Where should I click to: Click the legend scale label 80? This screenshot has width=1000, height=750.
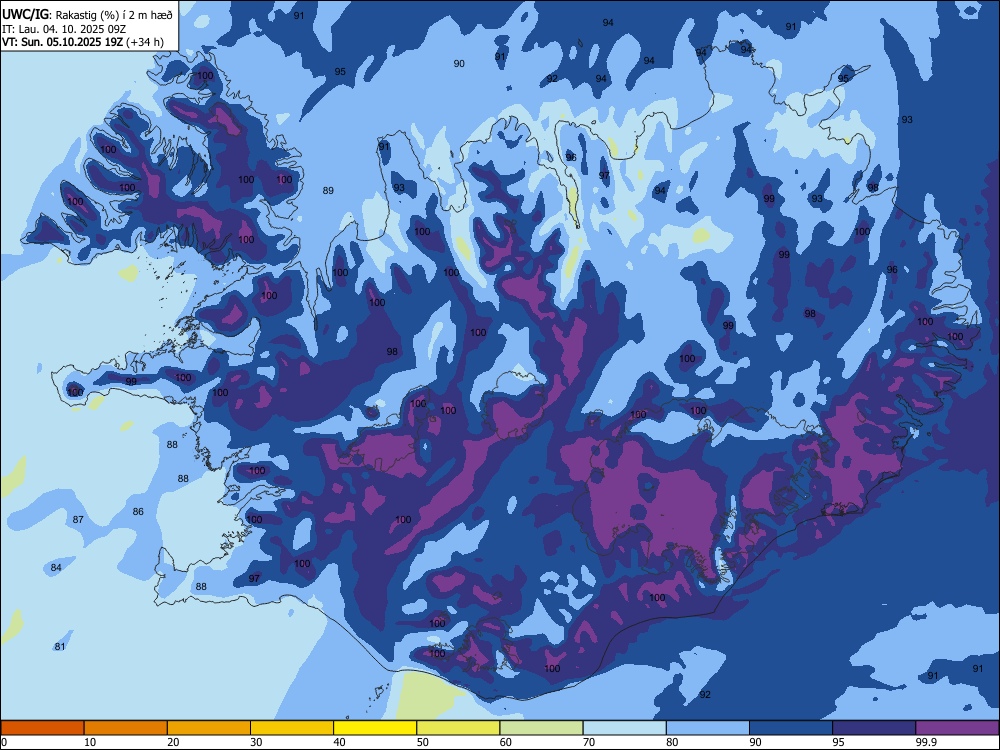[x=672, y=742]
